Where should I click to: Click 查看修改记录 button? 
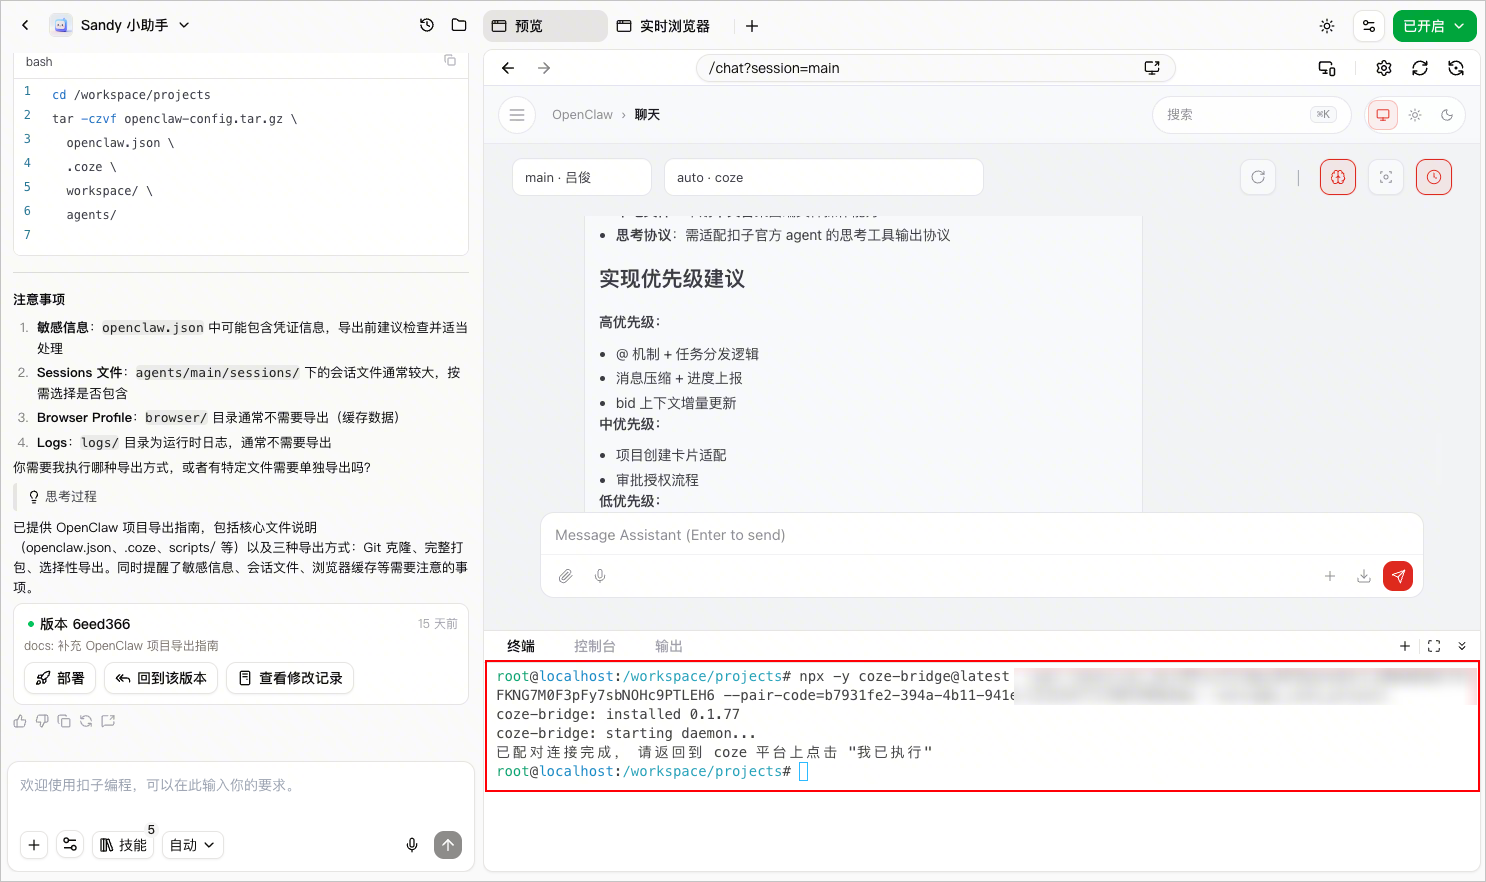click(290, 678)
